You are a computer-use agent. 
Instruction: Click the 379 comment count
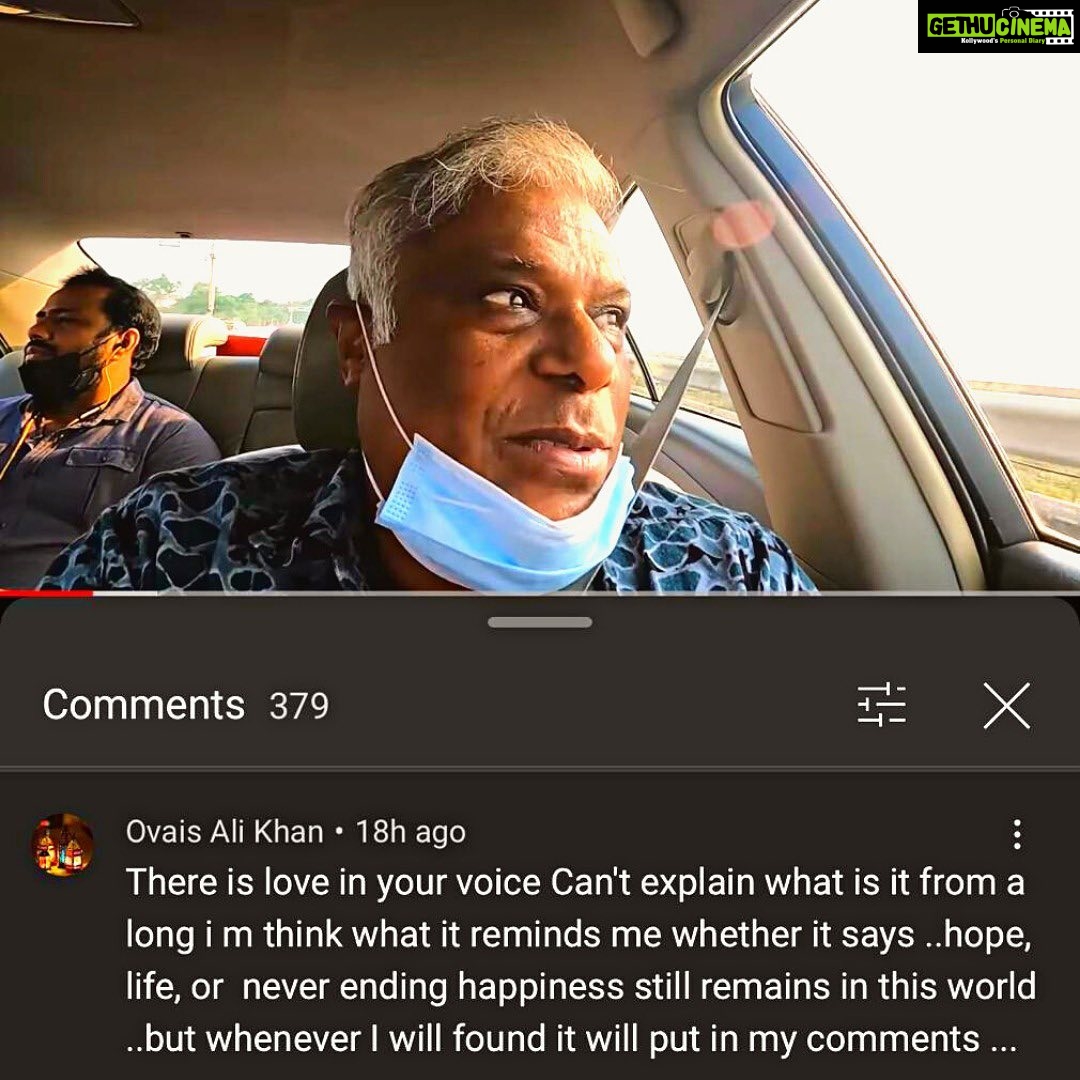pyautogui.click(x=299, y=706)
